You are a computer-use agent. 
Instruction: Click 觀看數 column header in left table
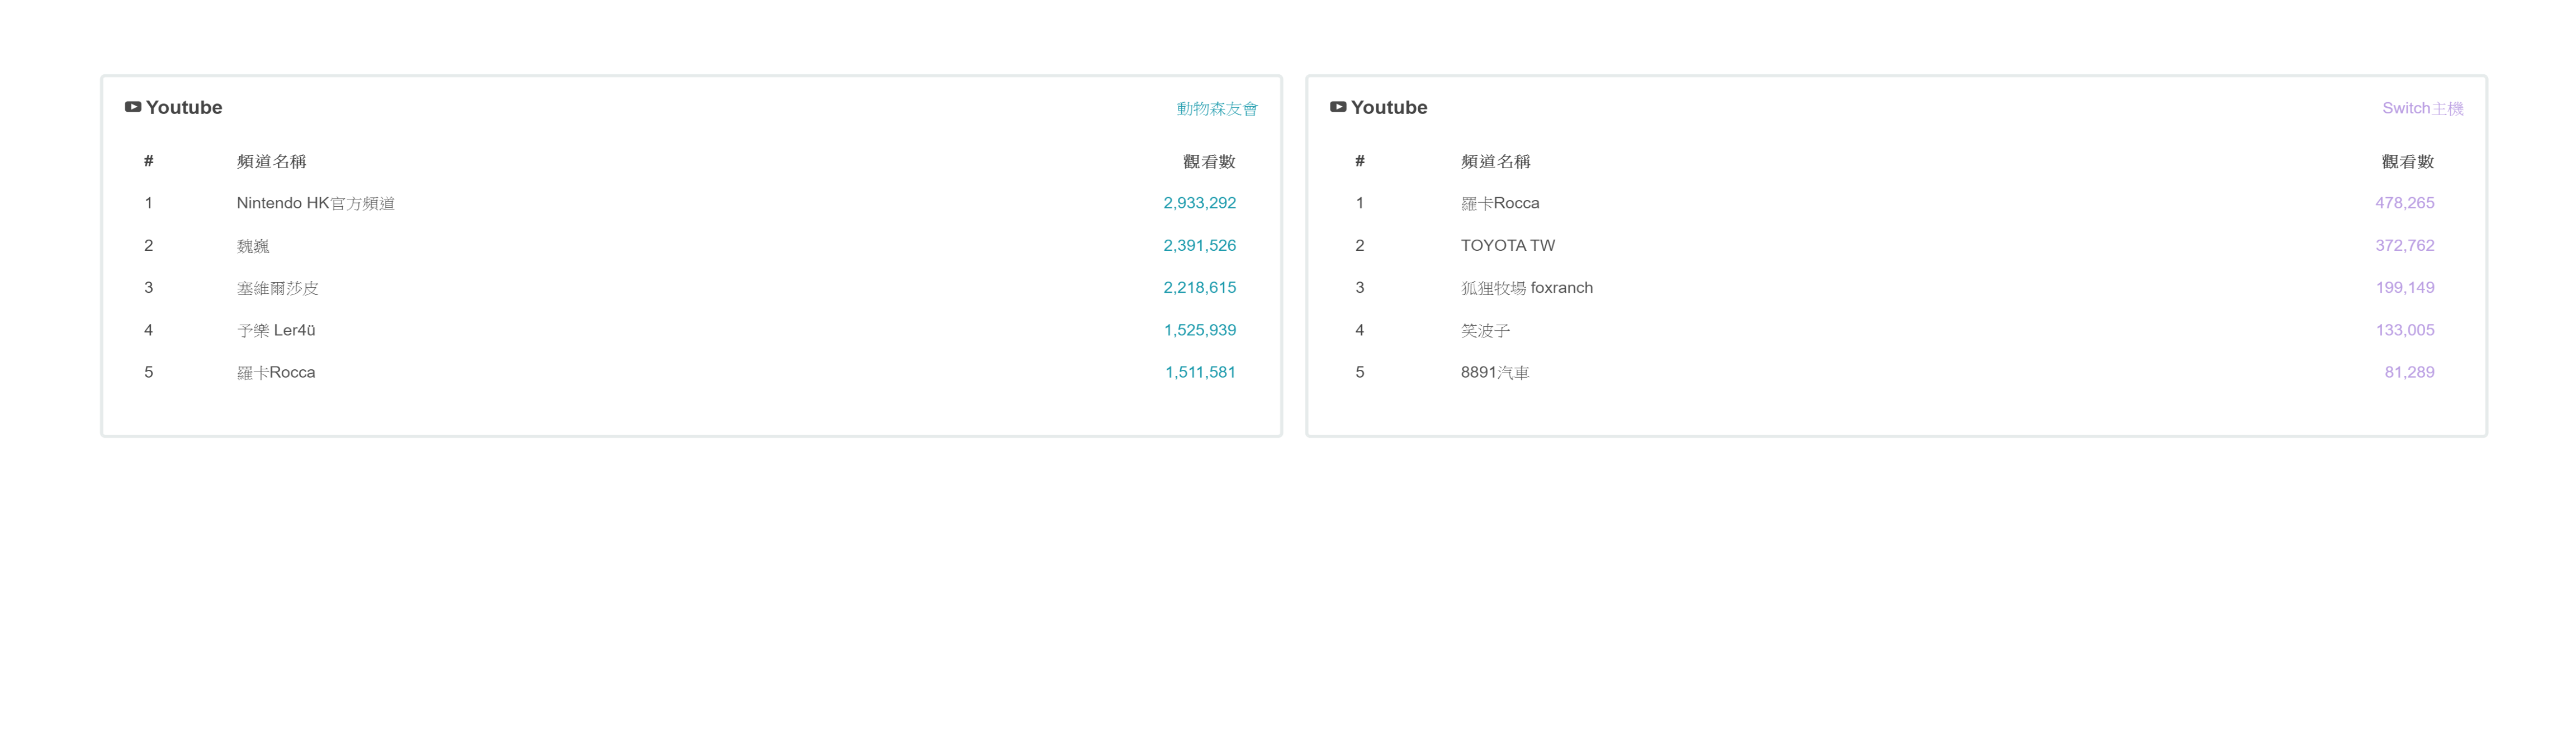1208,161
